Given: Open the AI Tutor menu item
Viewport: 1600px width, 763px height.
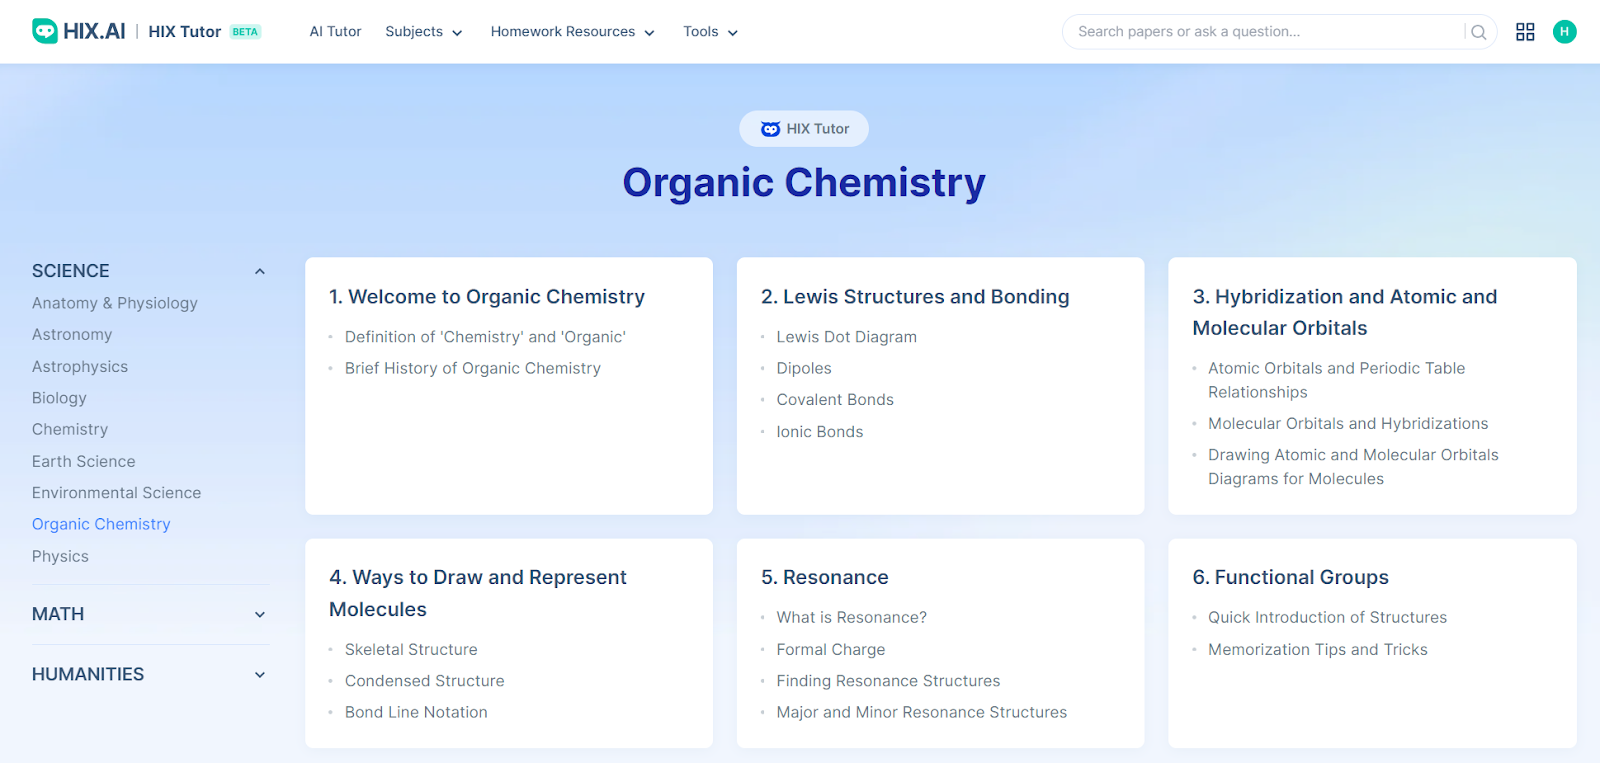Looking at the screenshot, I should point(335,32).
